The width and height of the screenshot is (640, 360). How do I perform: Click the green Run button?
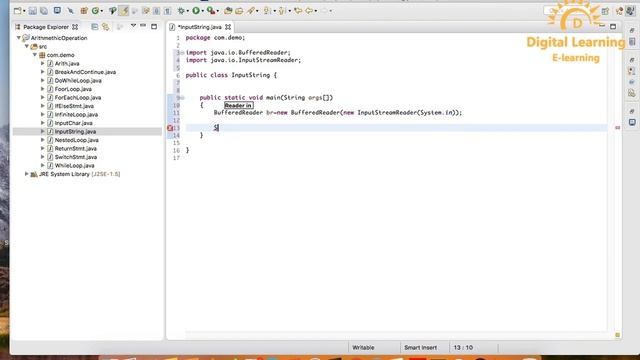click(x=196, y=11)
